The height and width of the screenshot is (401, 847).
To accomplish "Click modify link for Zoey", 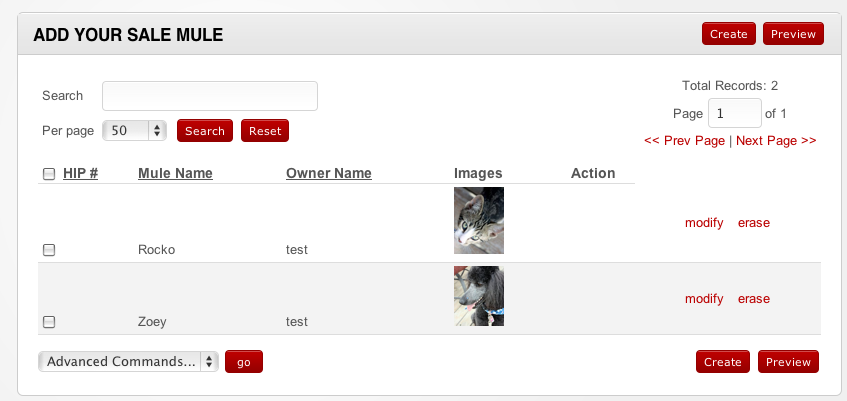I will point(704,299).
